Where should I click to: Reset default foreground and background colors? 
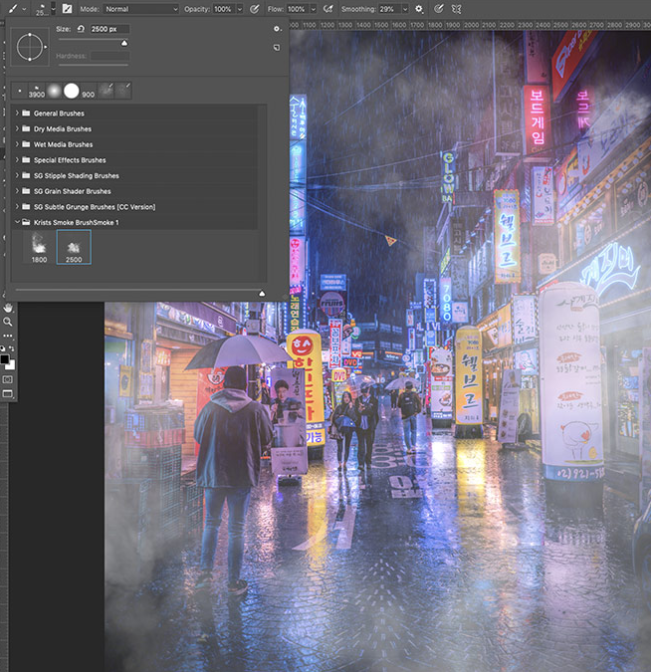pos(3,348)
